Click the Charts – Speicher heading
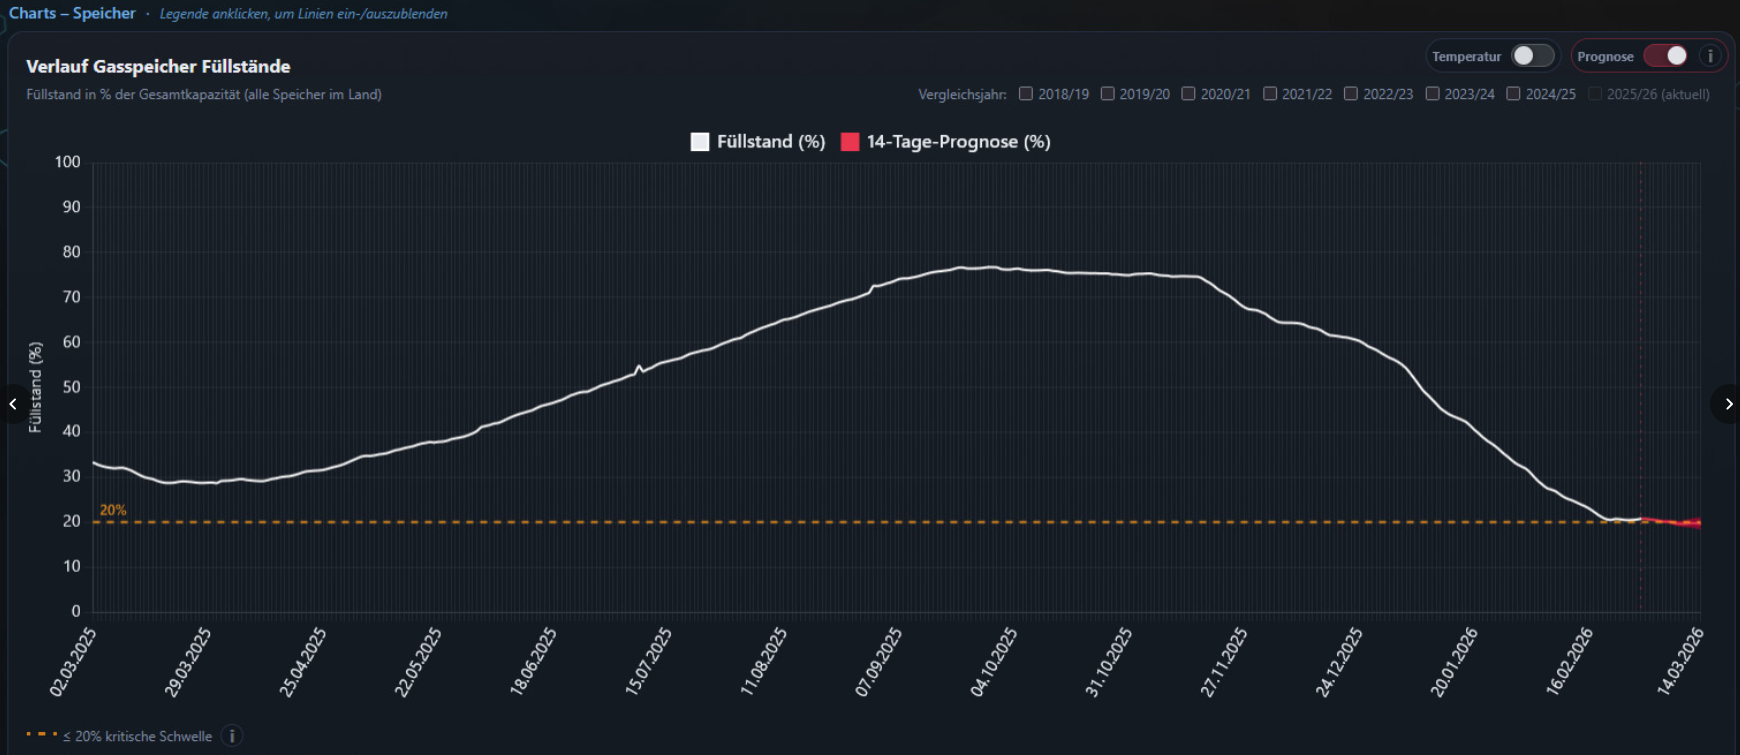Image resolution: width=1740 pixels, height=755 pixels. (72, 13)
